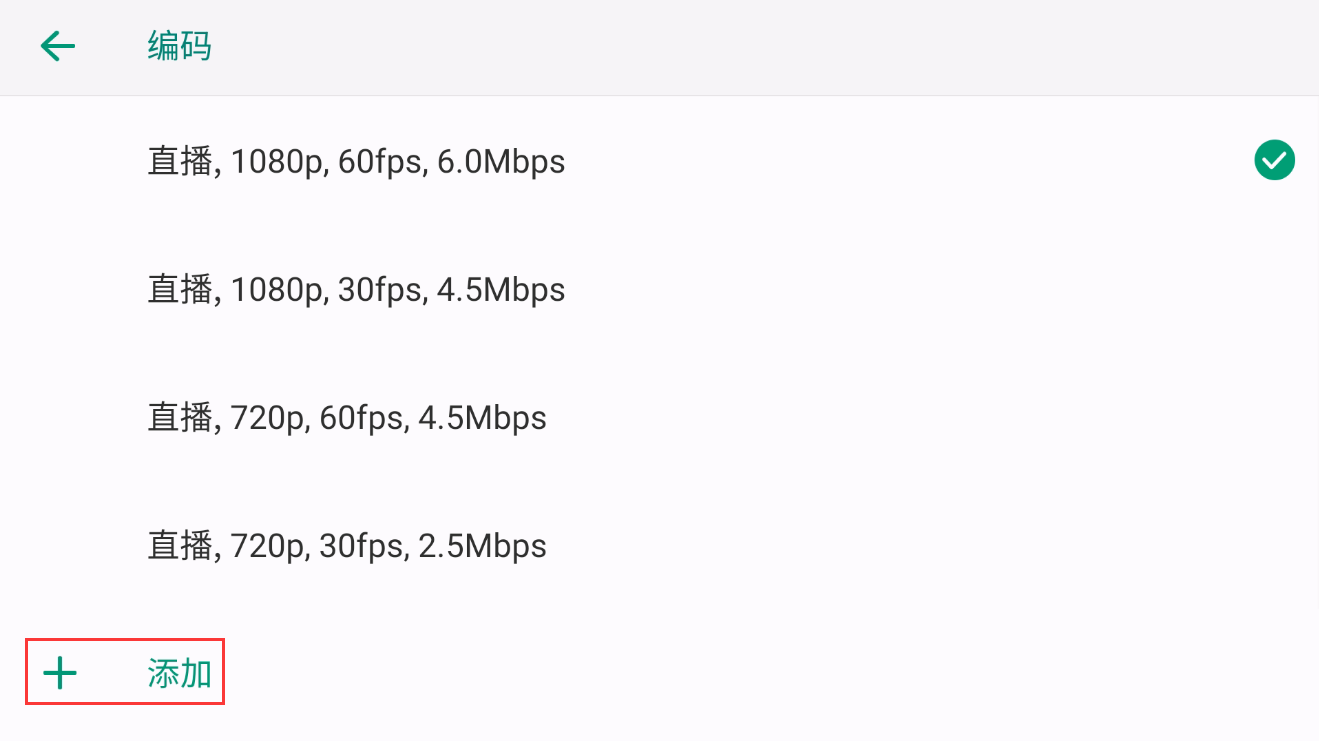
Task: Select 直播, 1080p, 30fps, 4.5Mbps preset
Action: coord(659,290)
